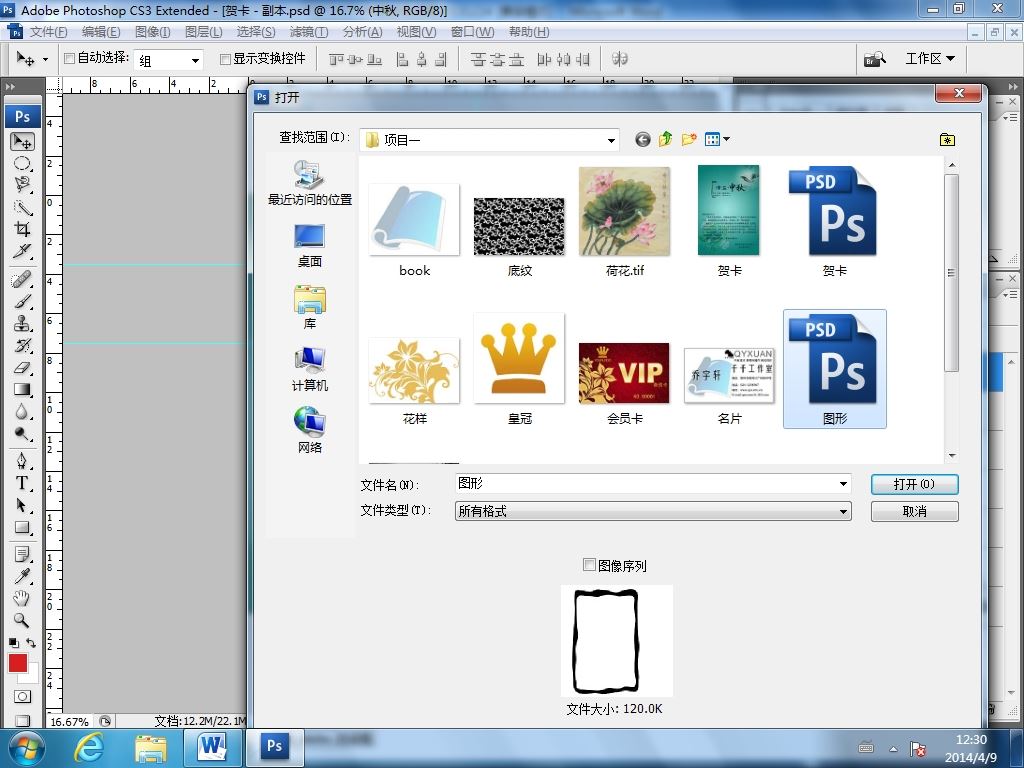
Task: Click the red foreground color swatch
Action: click(x=16, y=662)
